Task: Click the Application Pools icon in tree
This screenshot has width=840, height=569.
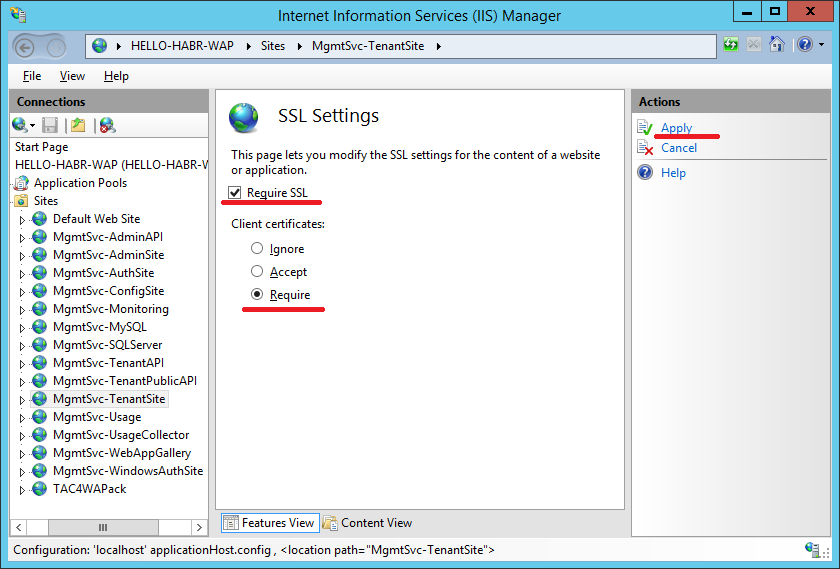Action: [x=21, y=183]
